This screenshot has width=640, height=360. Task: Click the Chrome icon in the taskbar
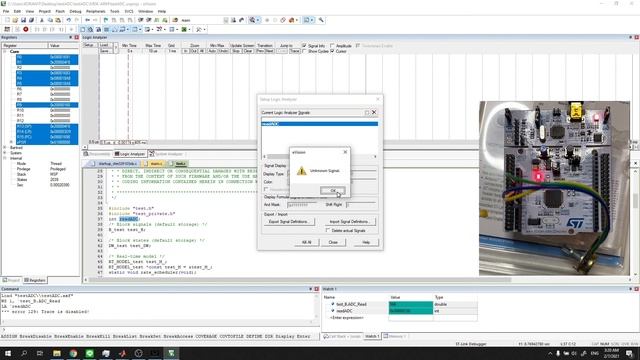coord(73,353)
